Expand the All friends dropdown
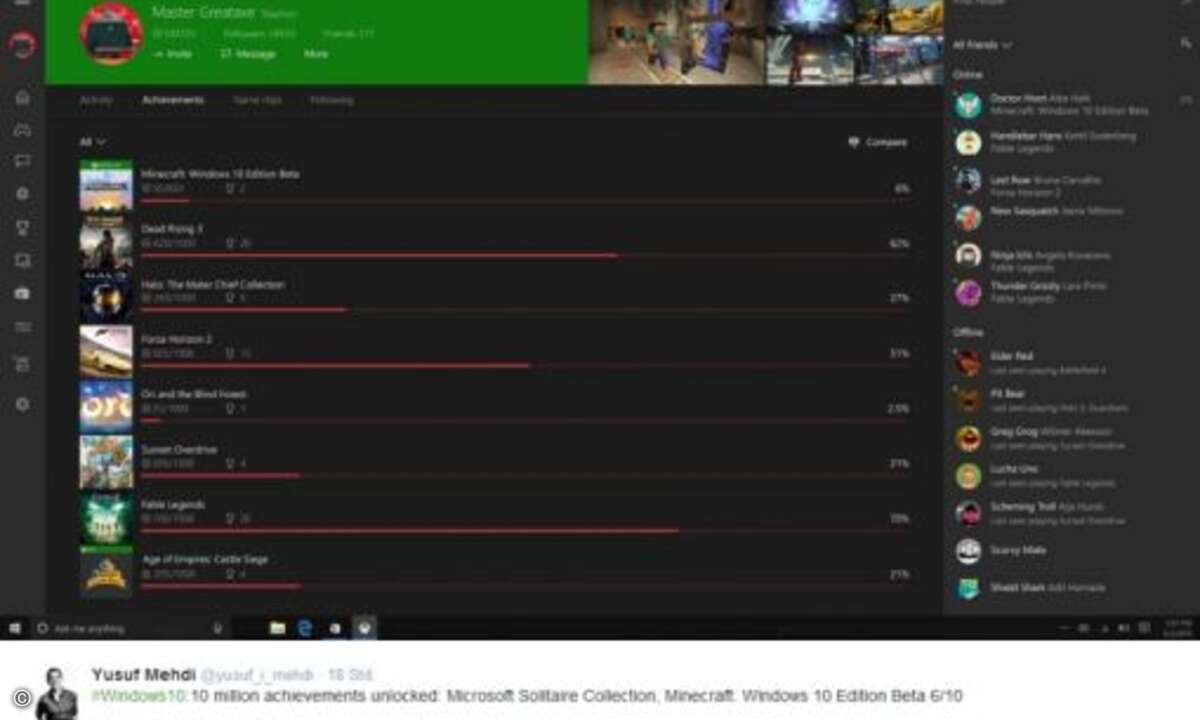Viewport: 1200px width, 720px height. click(x=981, y=45)
